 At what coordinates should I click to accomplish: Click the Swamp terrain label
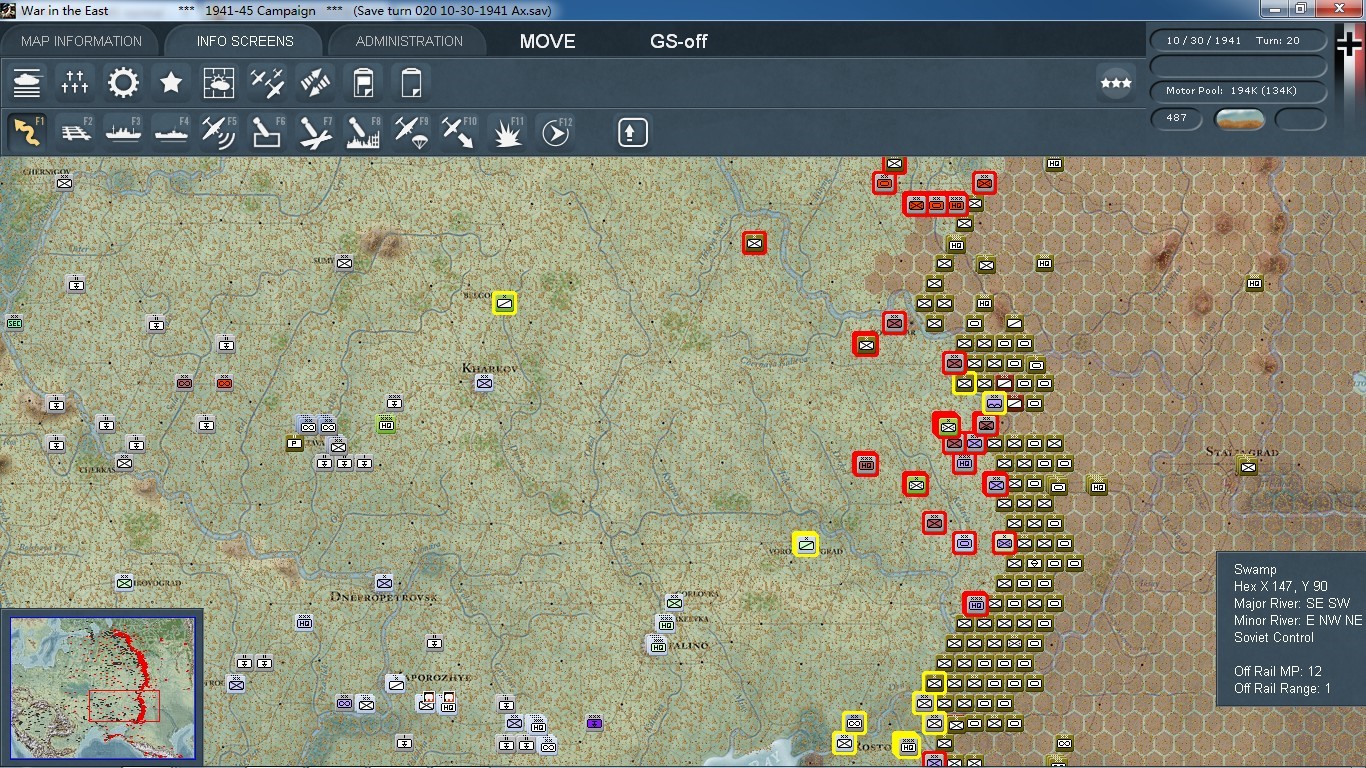(x=1255, y=569)
